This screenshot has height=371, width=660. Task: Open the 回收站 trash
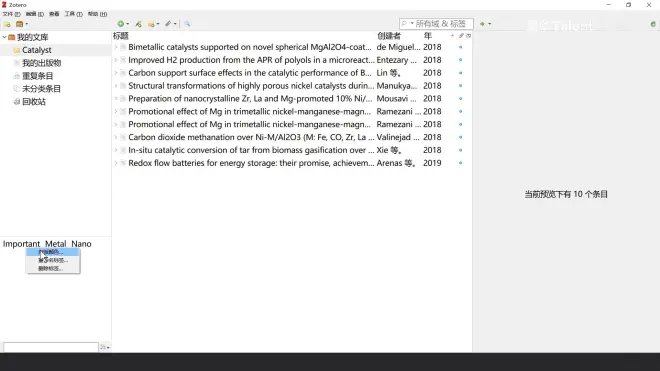point(34,102)
